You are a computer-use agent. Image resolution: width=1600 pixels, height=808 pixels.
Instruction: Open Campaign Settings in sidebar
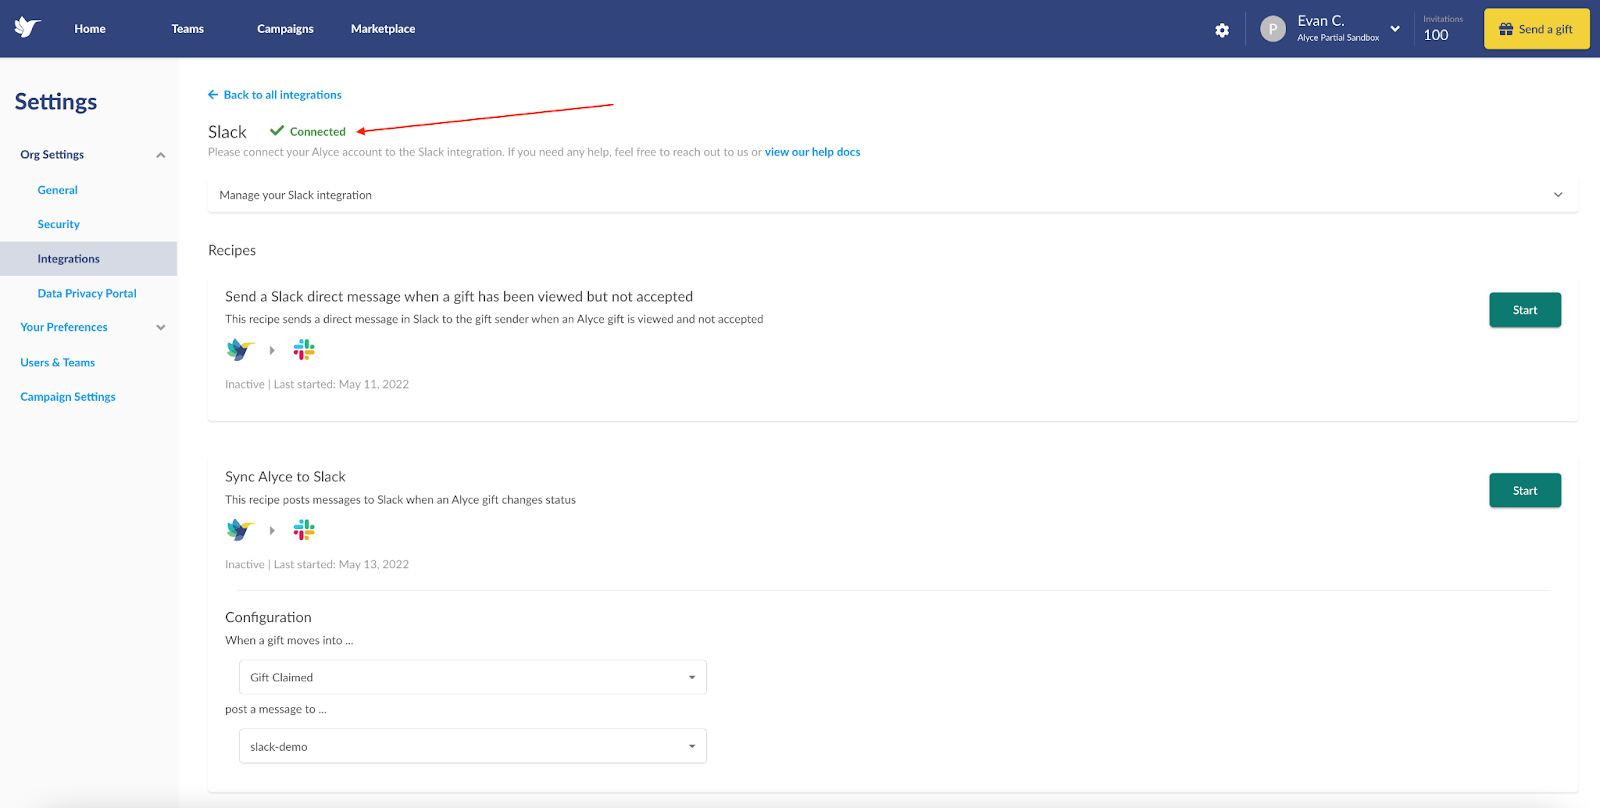tap(67, 397)
